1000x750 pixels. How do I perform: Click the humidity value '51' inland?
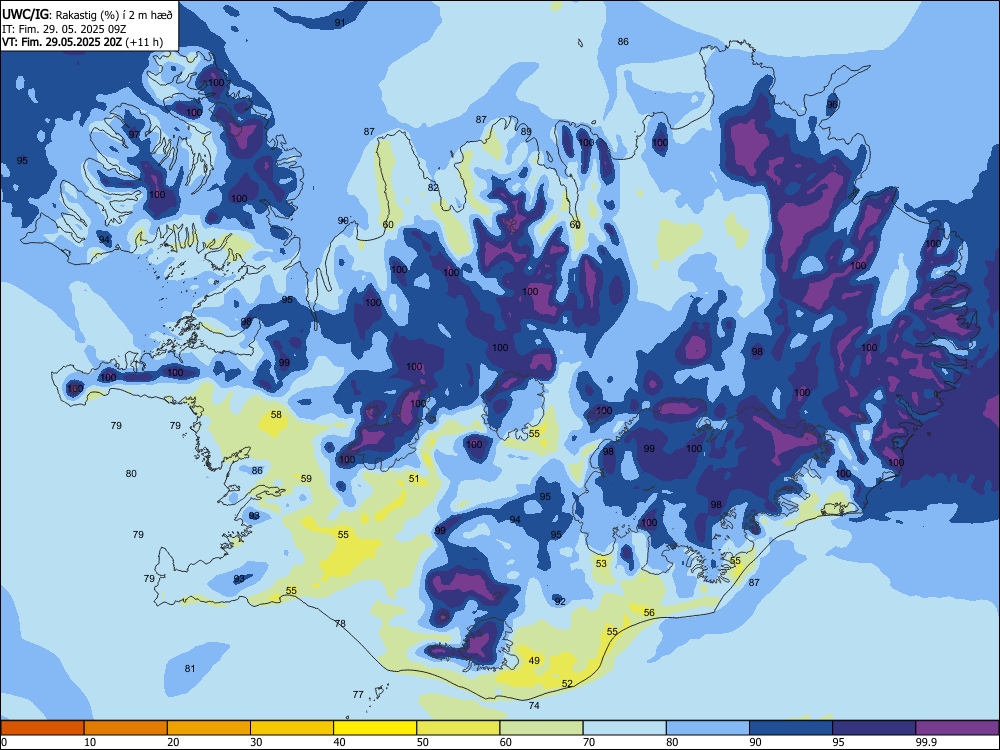[414, 478]
